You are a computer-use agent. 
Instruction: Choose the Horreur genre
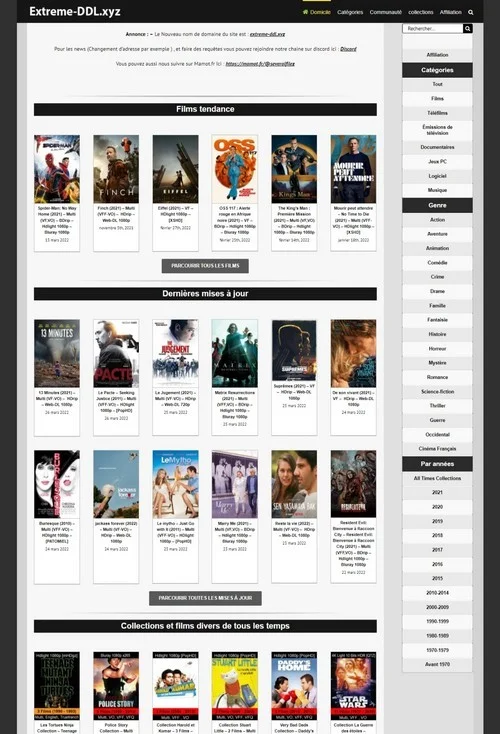tap(437, 349)
